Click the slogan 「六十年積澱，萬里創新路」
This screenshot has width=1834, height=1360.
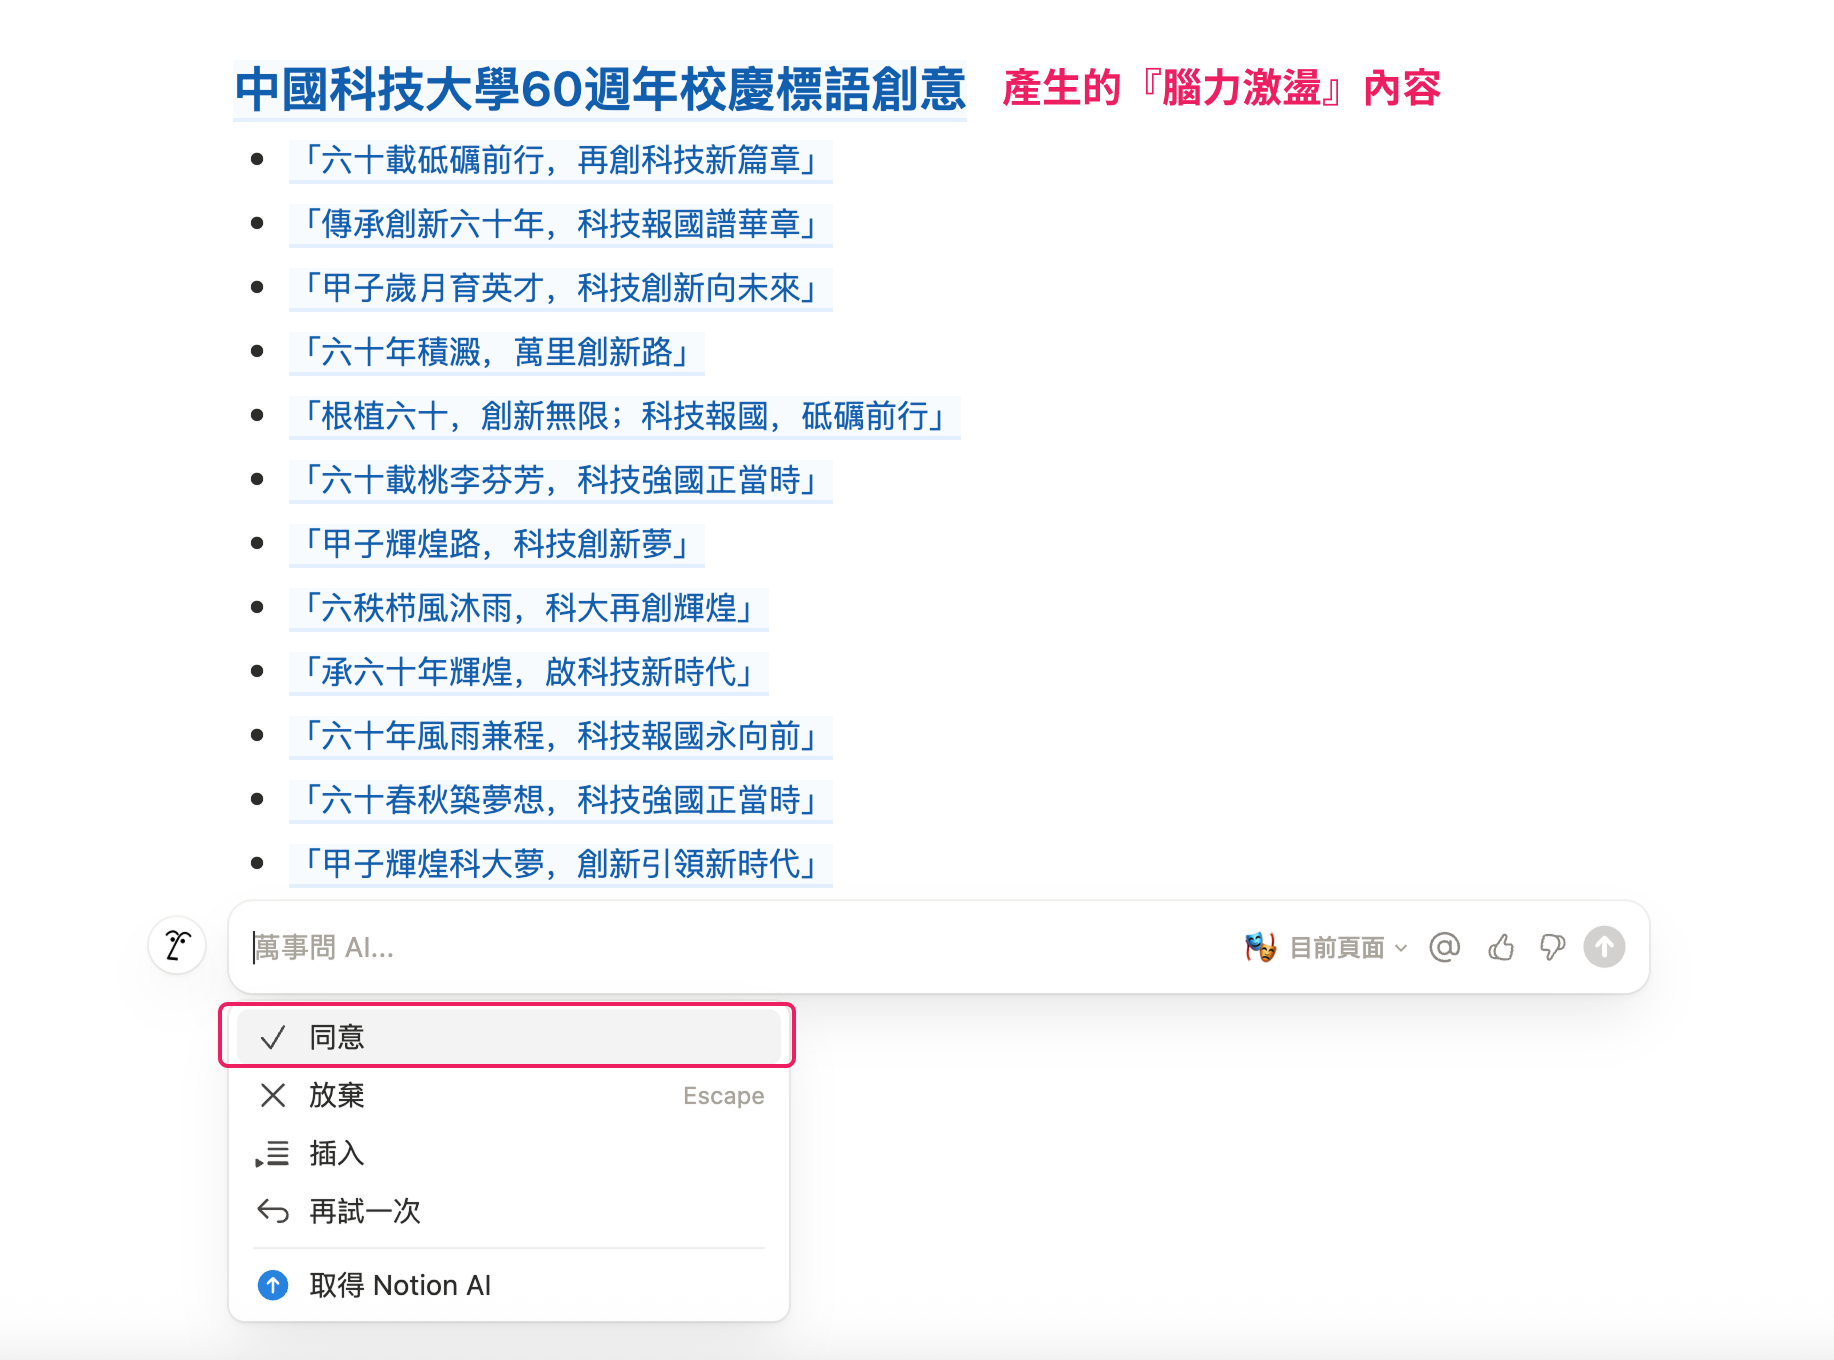pos(496,352)
